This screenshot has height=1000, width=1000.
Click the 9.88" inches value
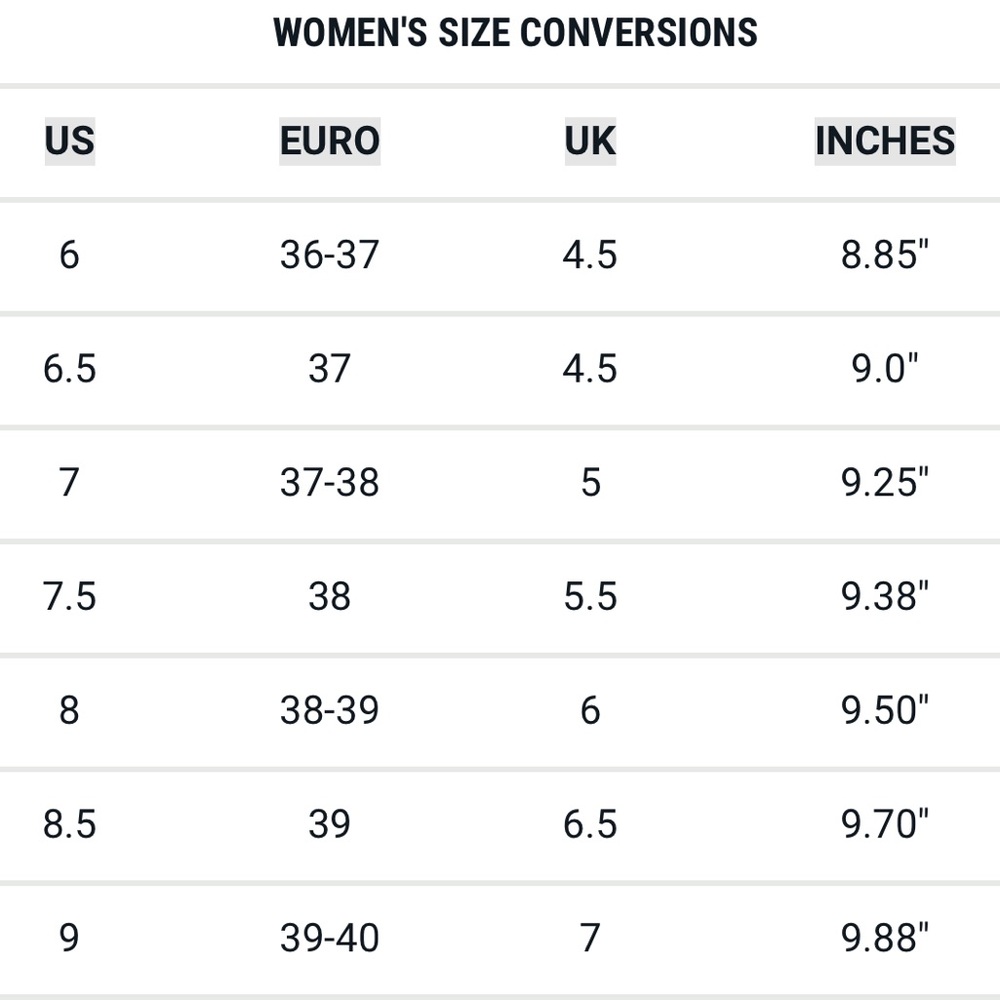885,938
